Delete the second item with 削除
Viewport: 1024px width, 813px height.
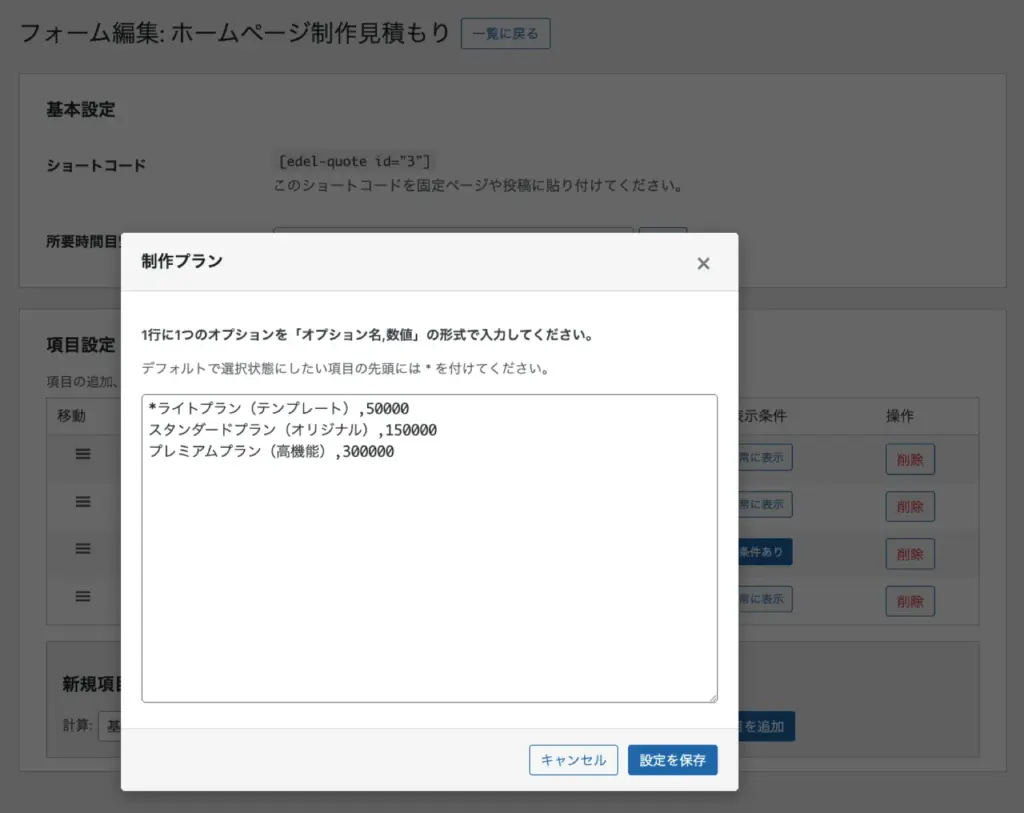coord(909,507)
